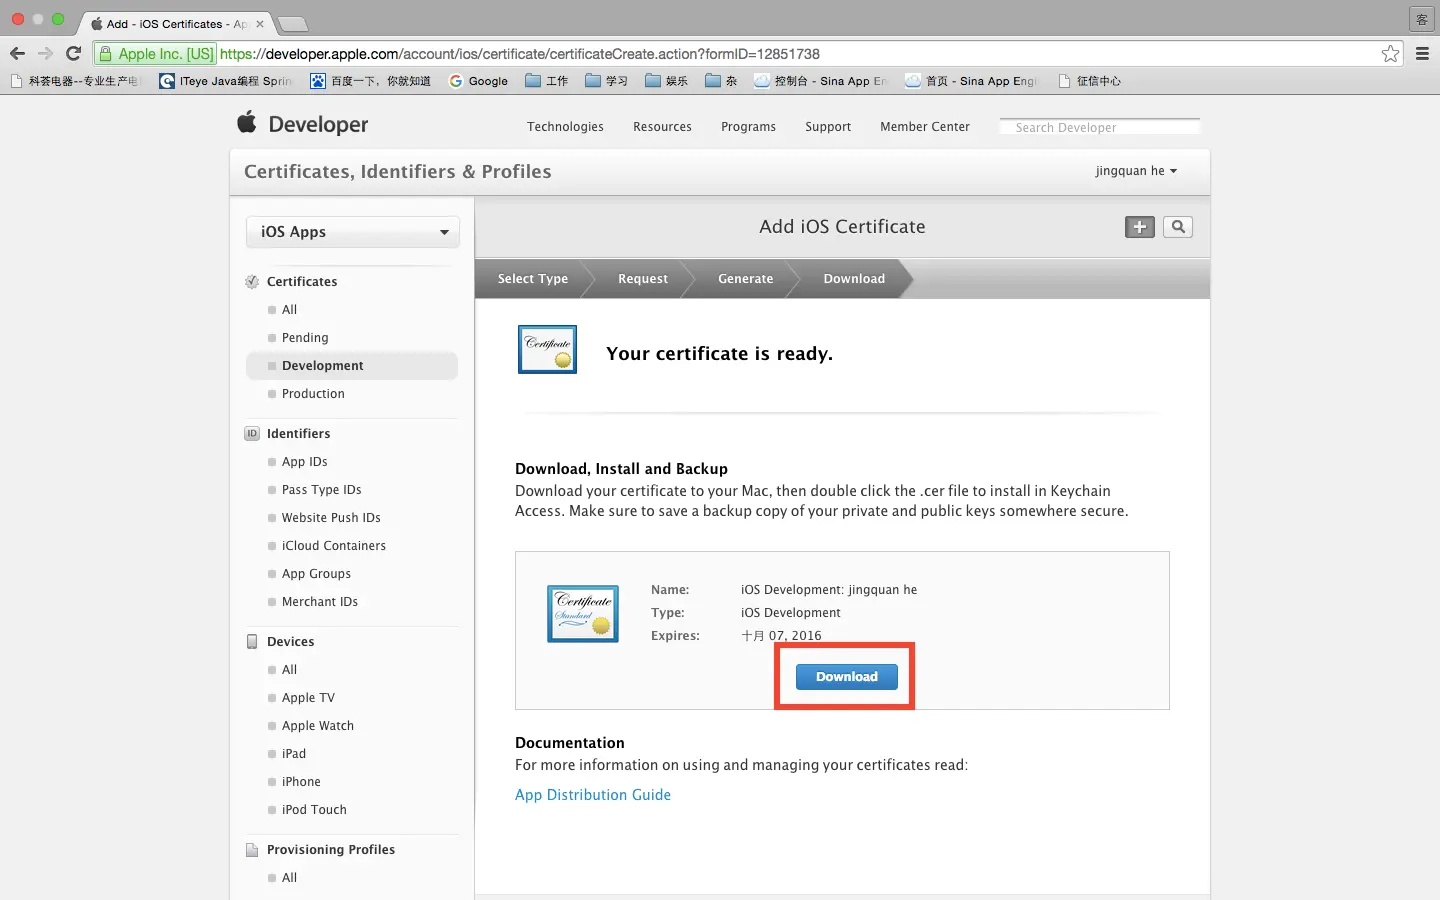Image resolution: width=1440 pixels, height=900 pixels.
Task: Open iPod Touch devices
Action: (314, 810)
